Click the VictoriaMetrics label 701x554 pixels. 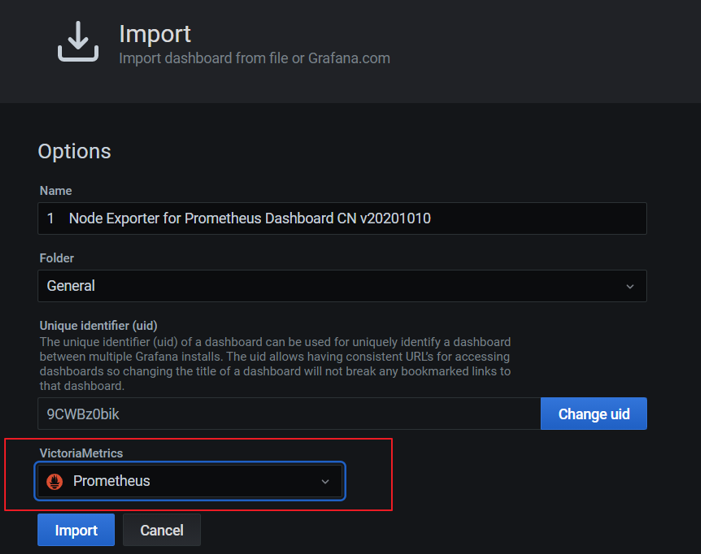click(x=81, y=453)
